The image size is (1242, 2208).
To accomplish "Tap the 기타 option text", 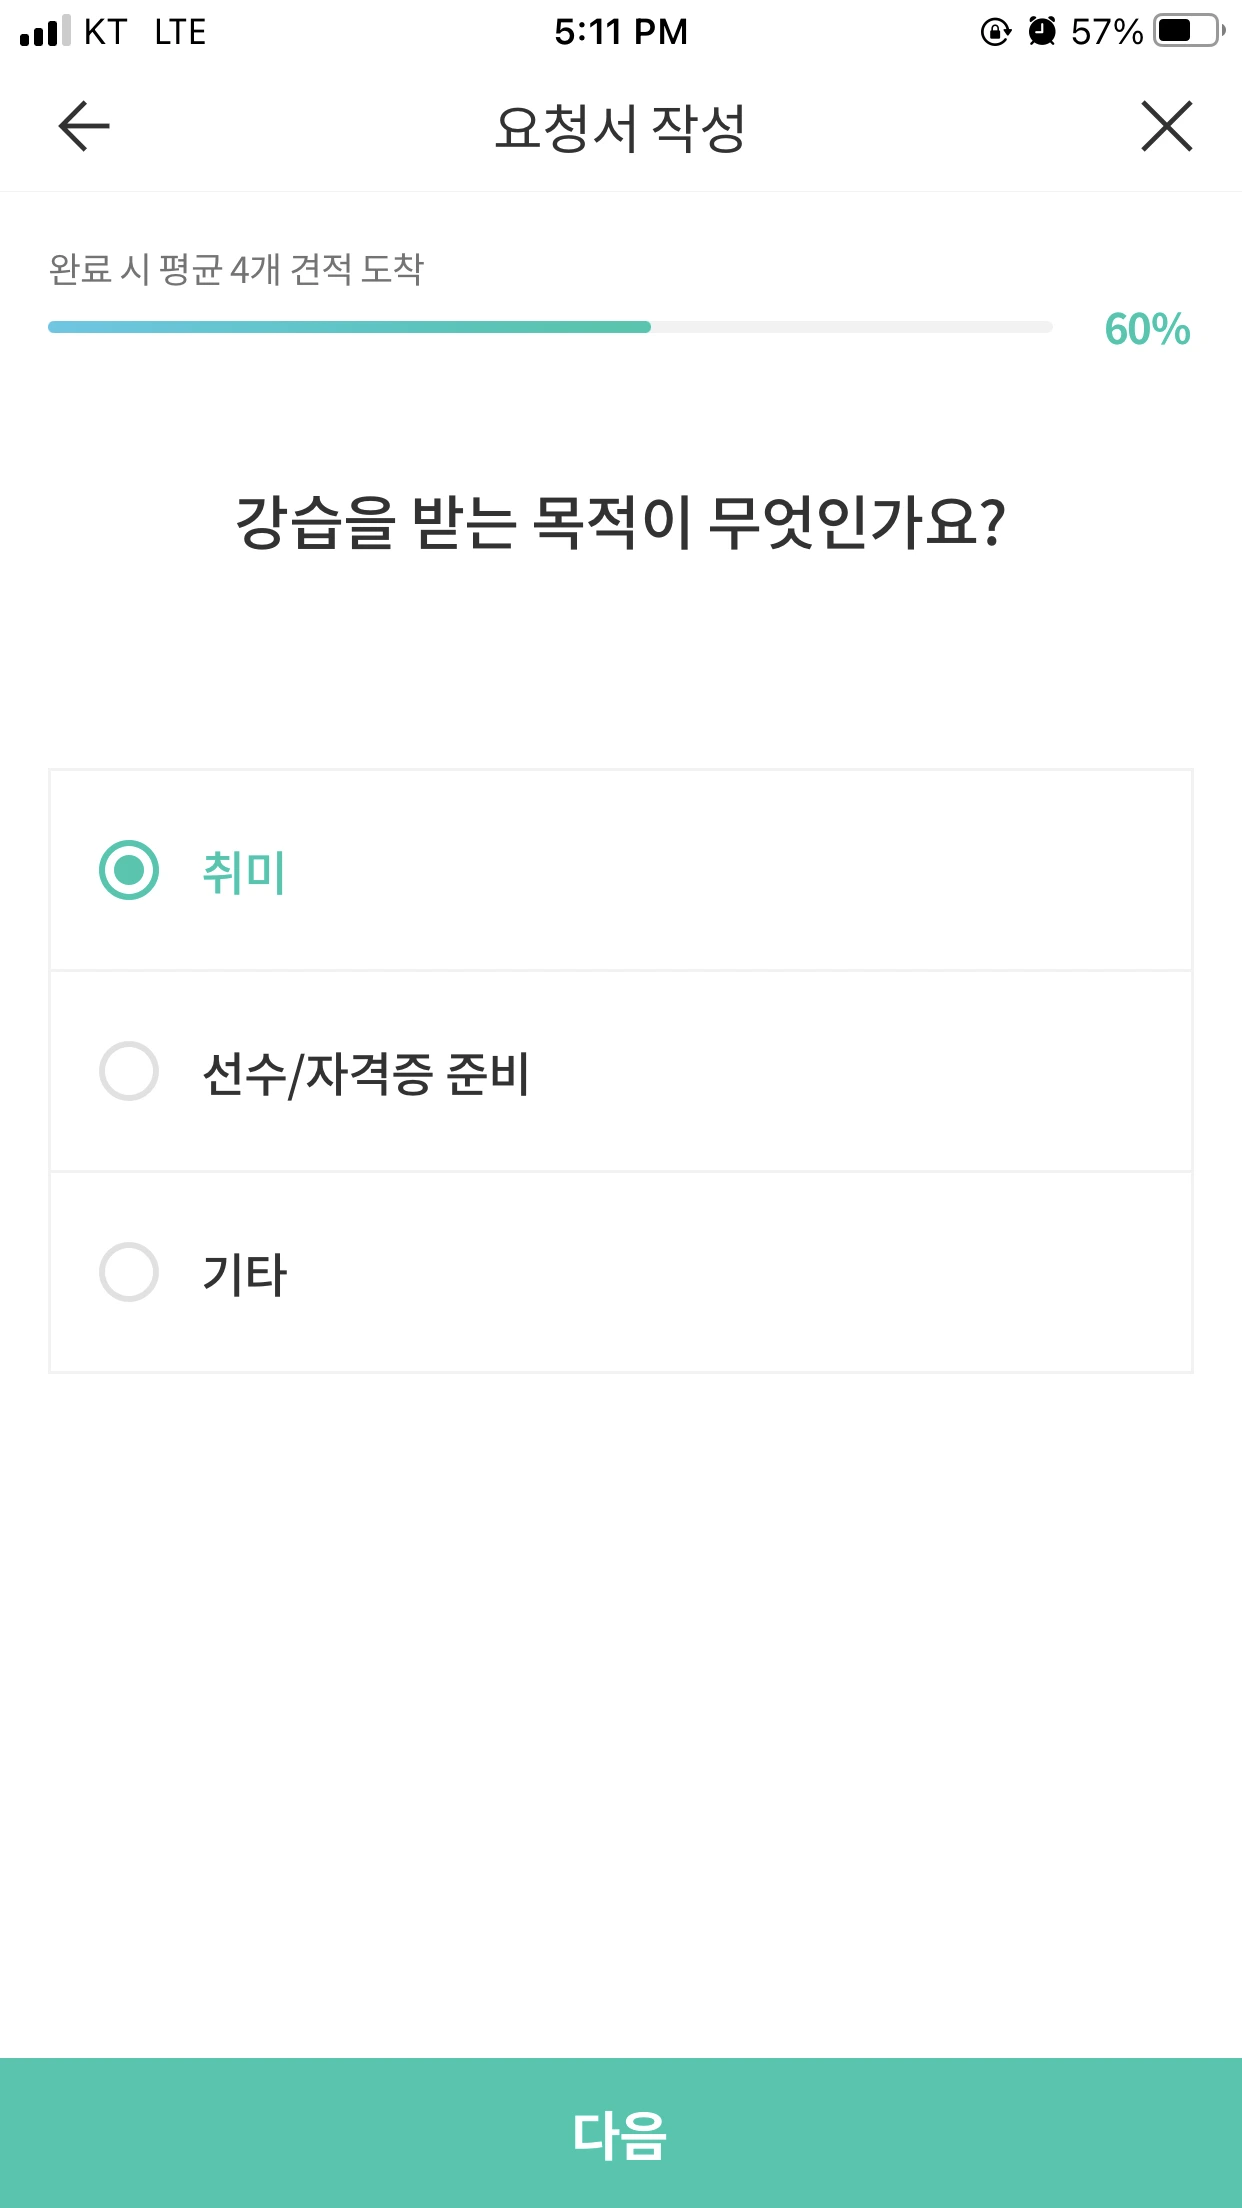I will [x=244, y=1274].
